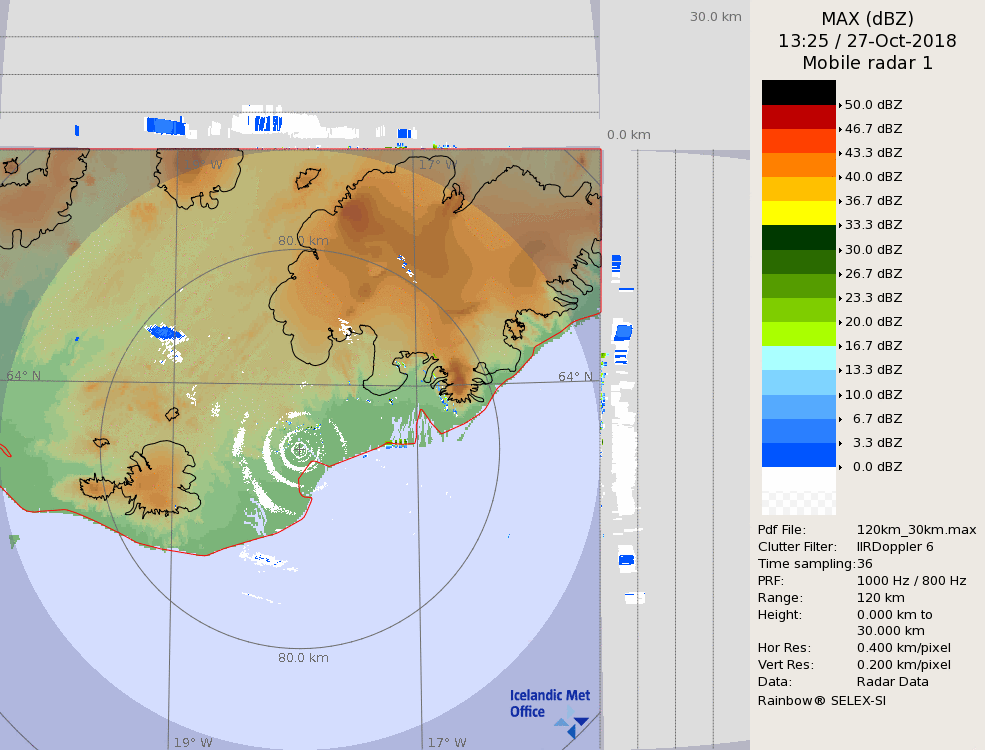
Task: Click the arrow marker beside 16.7 dBZ
Action: click(840, 346)
